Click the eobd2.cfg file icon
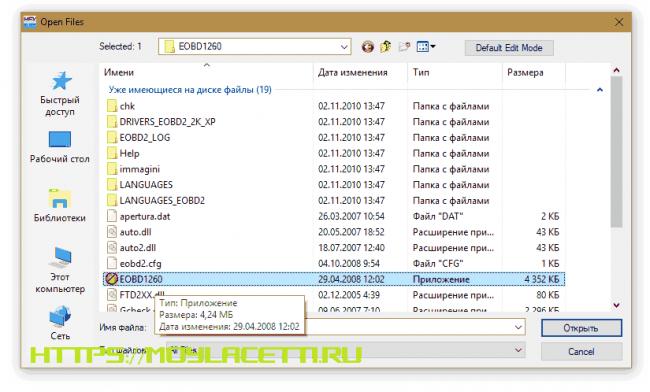Screen dimensions: 650x392 112,264
